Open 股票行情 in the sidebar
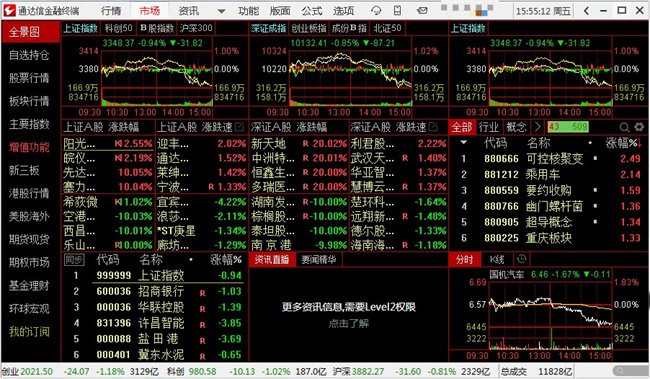The image size is (650, 379). click(x=29, y=78)
